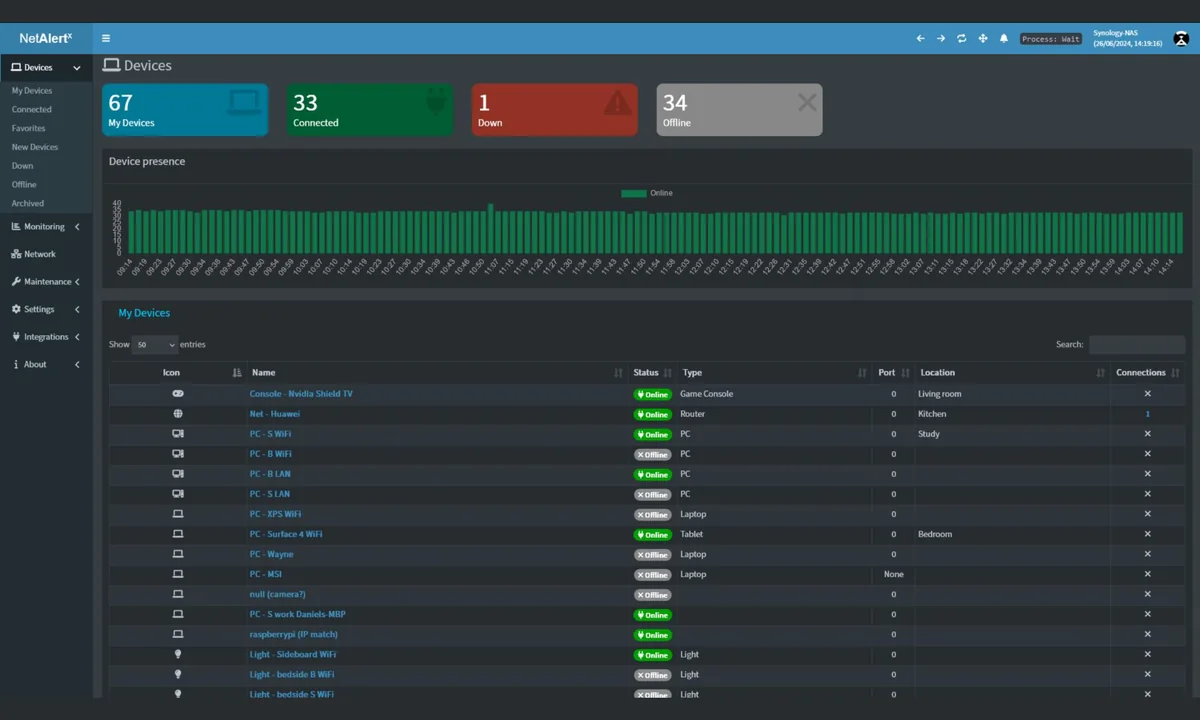Screen dimensions: 1200x720
Task: Sort table by Type column
Action: click(774, 373)
